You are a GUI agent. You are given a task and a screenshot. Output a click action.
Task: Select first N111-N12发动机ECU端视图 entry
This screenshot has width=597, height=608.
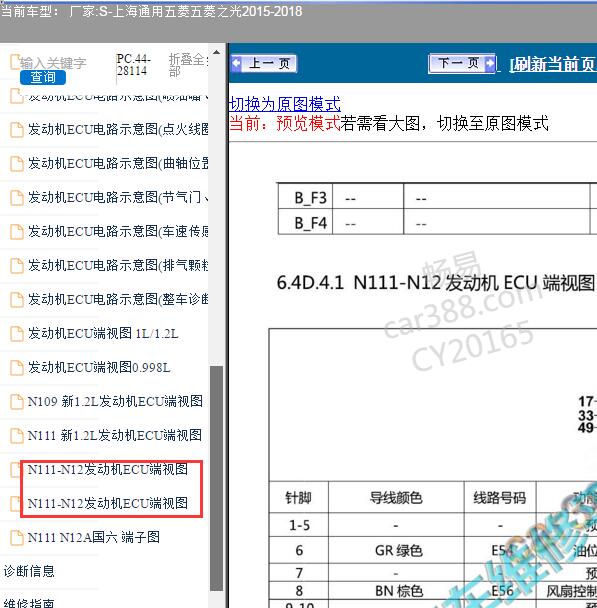tap(108, 470)
